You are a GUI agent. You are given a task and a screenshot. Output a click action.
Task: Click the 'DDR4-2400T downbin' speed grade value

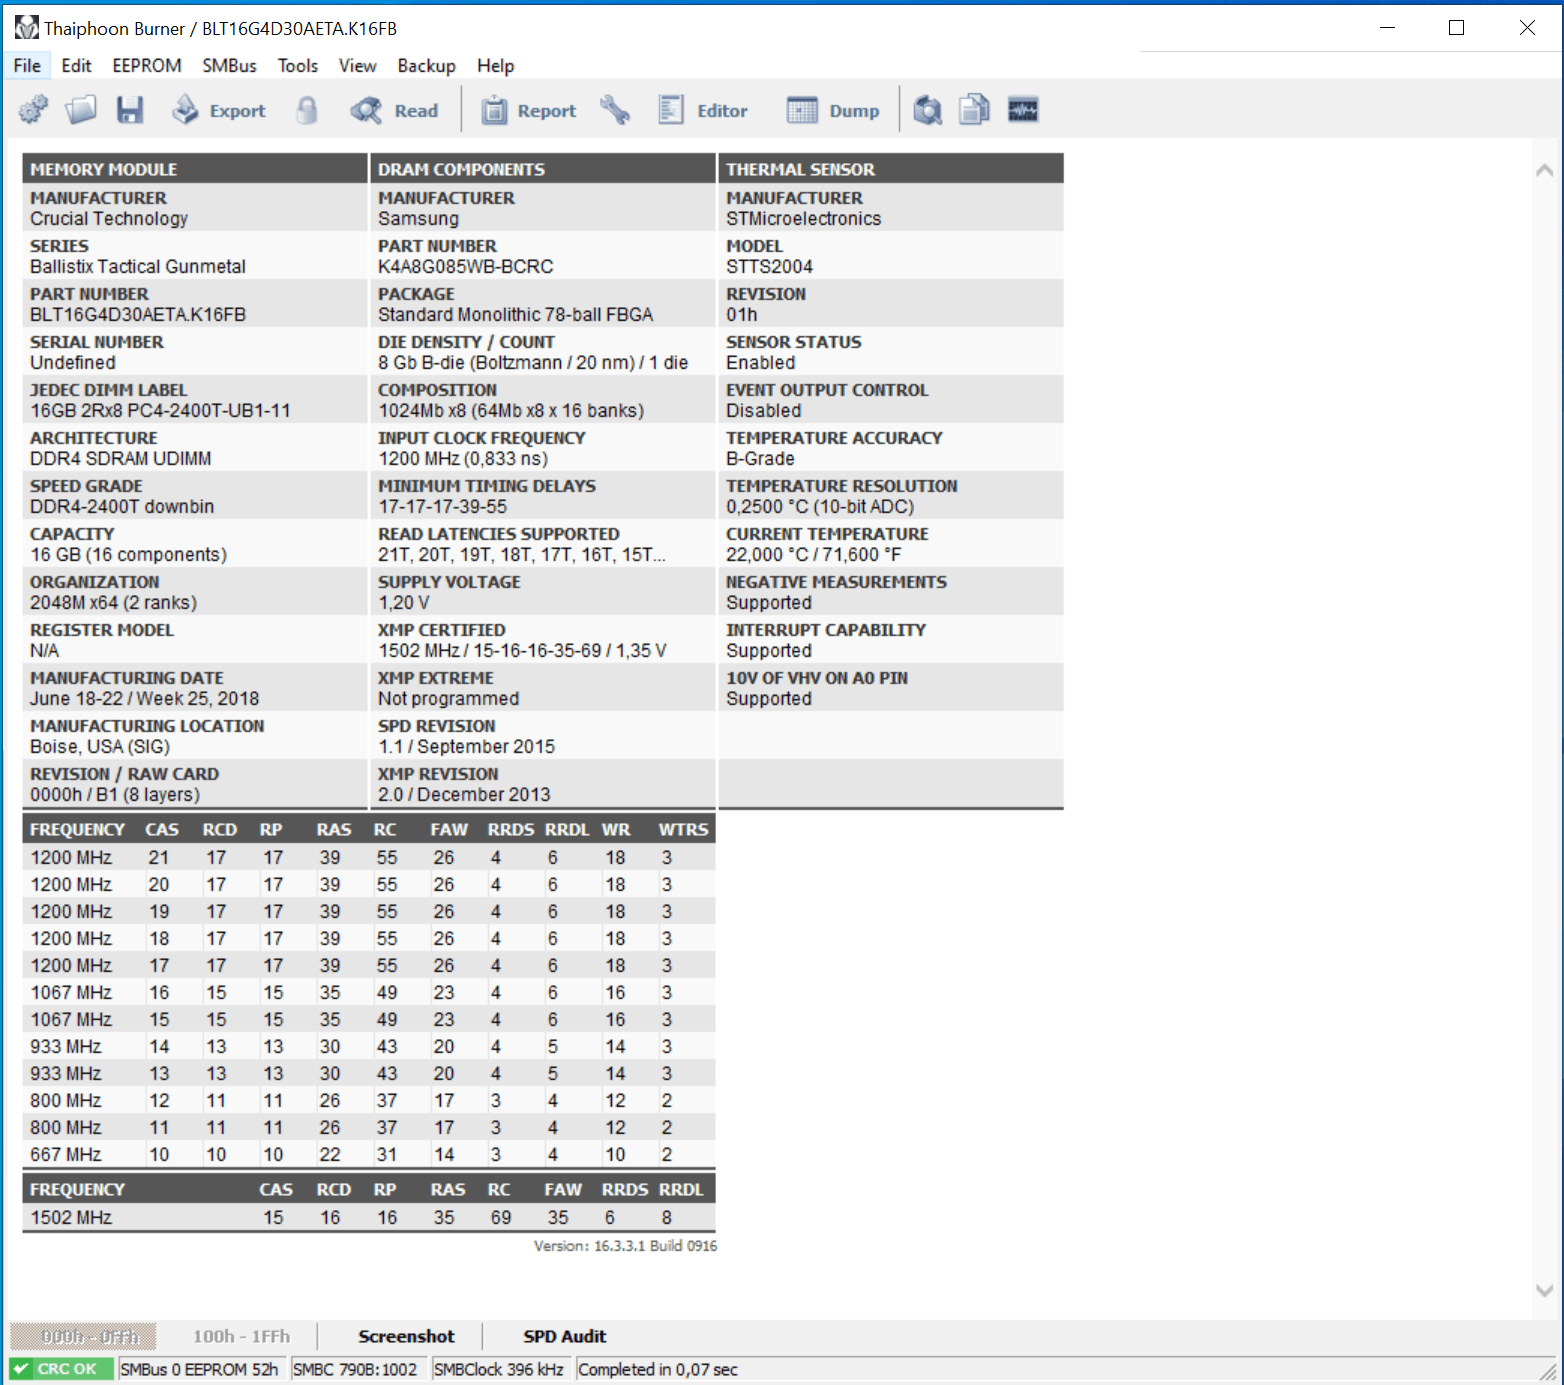(x=122, y=506)
